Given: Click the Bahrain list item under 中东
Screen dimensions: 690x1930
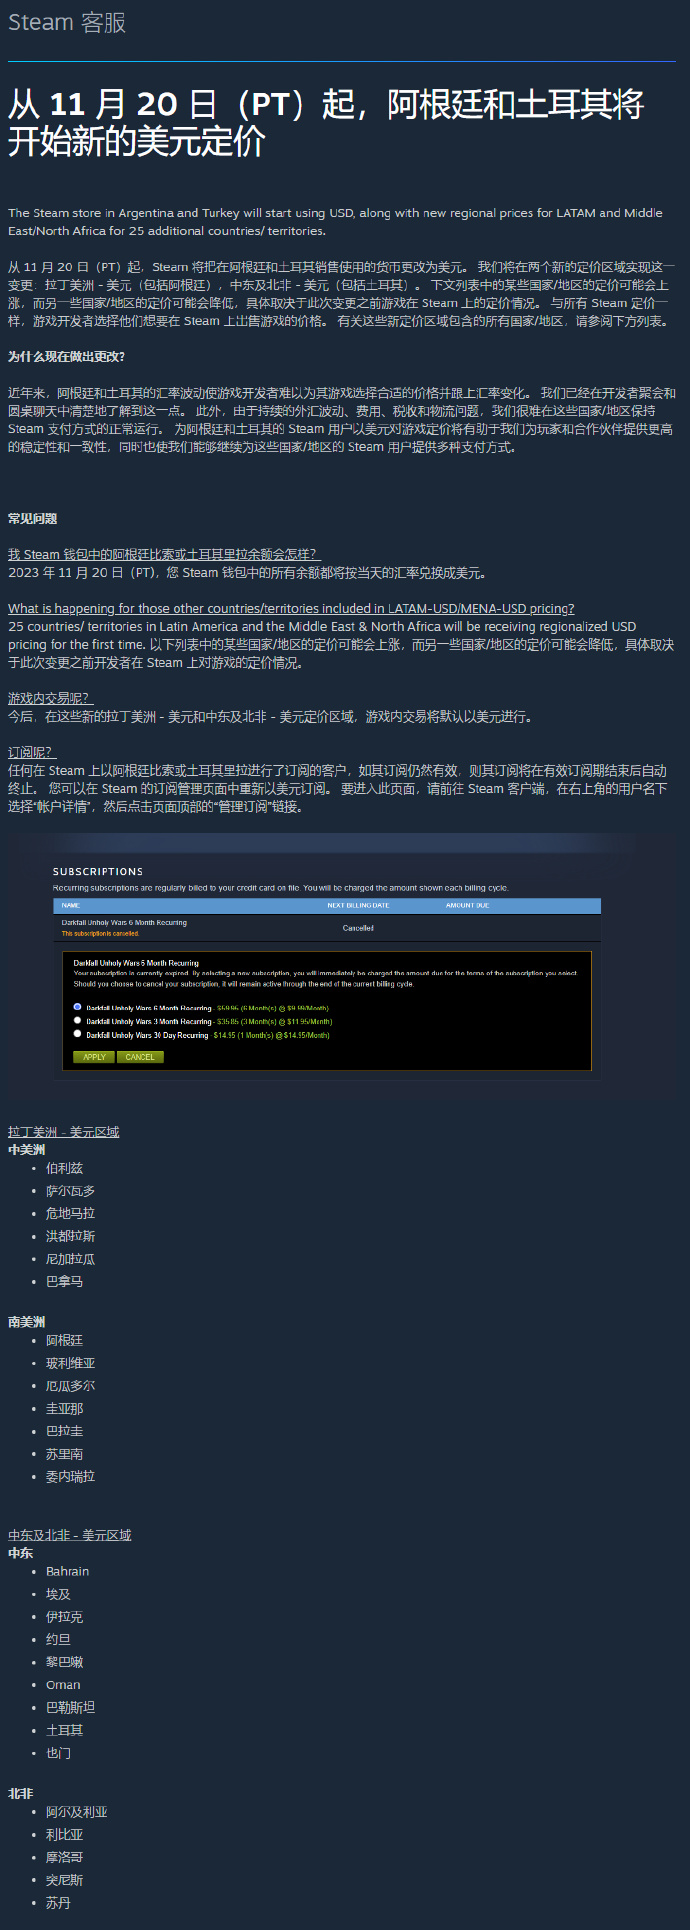Looking at the screenshot, I should (67, 1572).
